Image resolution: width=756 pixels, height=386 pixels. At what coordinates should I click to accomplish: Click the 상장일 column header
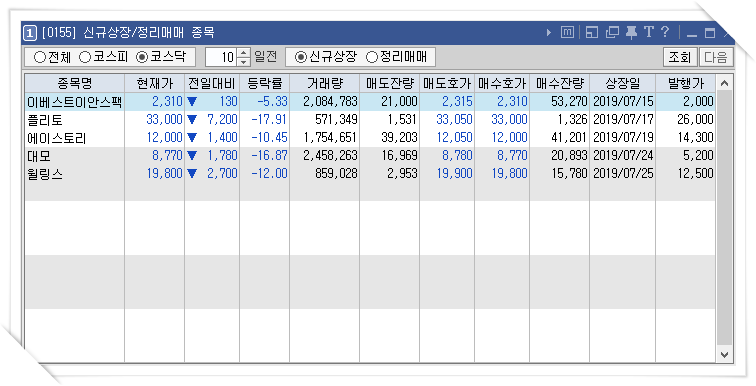pos(622,84)
